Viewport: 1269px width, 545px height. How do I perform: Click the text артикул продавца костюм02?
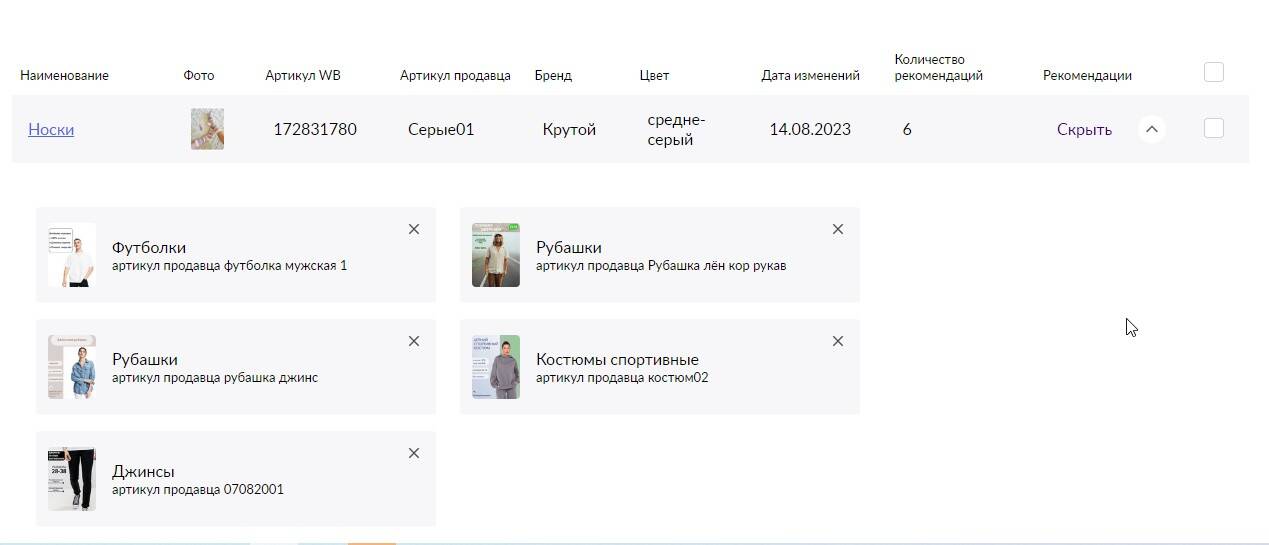[622, 378]
